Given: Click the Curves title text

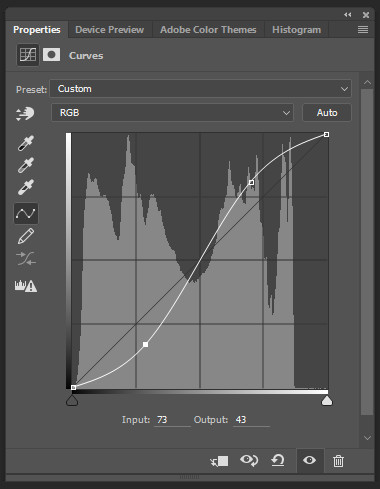Looking at the screenshot, I should point(86,56).
